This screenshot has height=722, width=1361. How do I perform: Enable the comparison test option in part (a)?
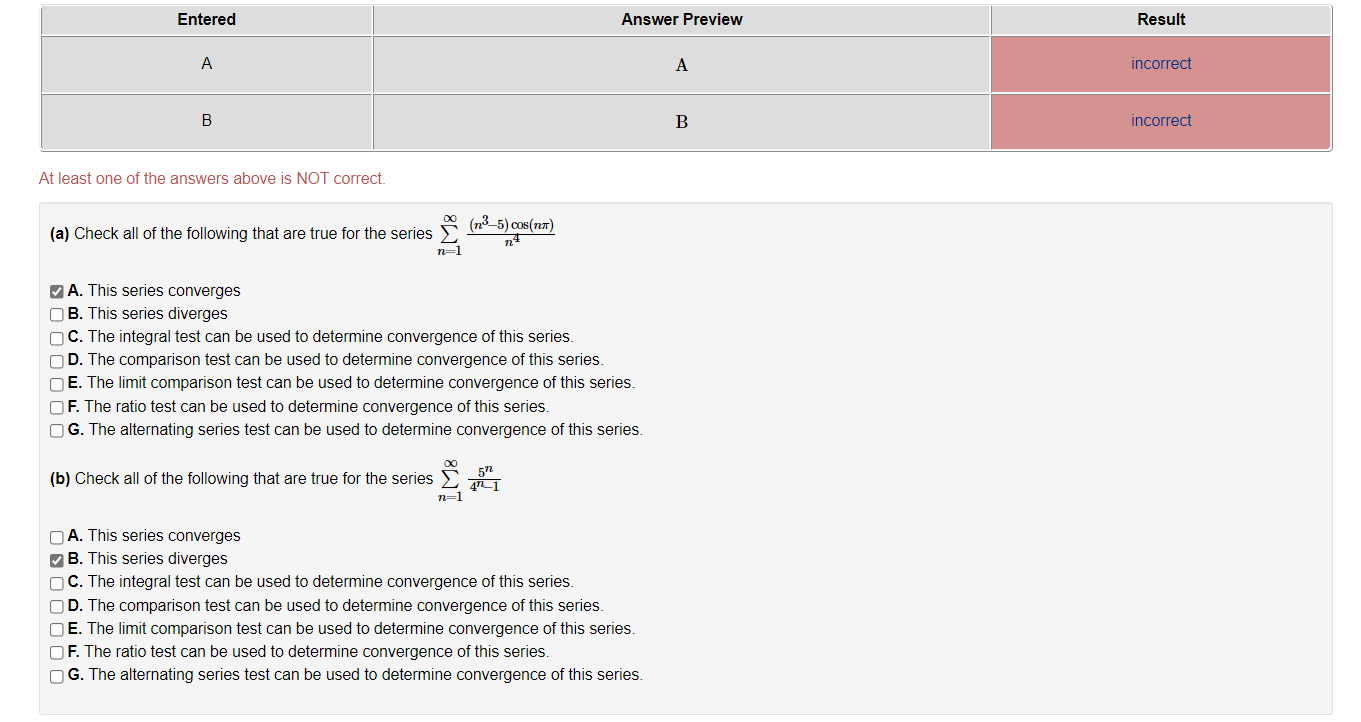pyautogui.click(x=56, y=360)
